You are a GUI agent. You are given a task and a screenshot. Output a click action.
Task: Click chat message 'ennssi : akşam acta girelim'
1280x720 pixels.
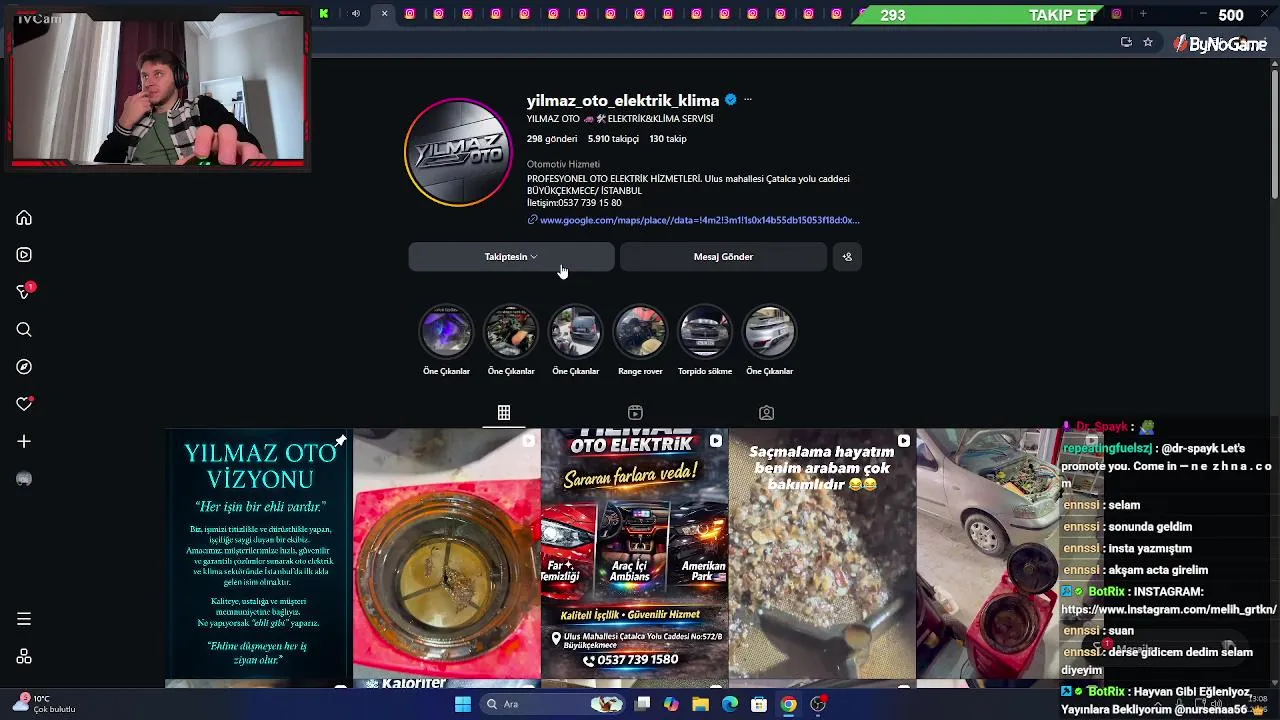1135,570
